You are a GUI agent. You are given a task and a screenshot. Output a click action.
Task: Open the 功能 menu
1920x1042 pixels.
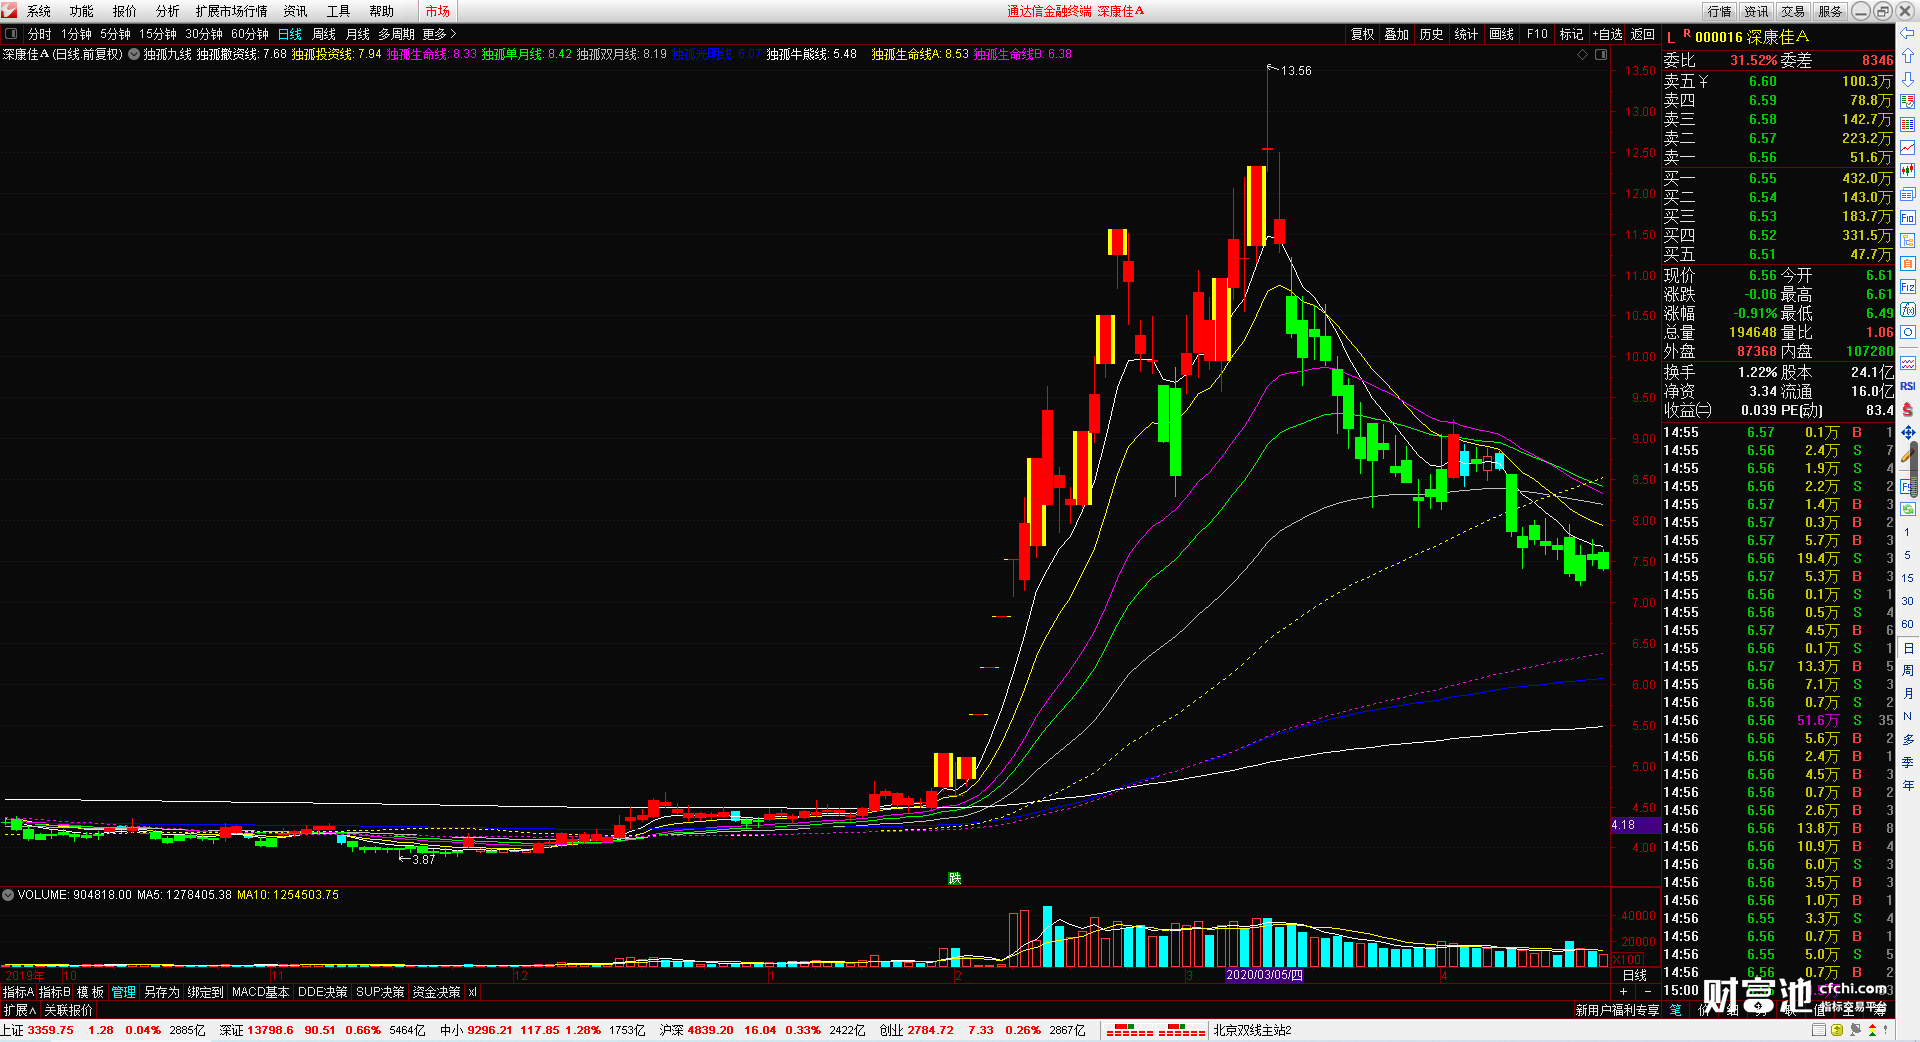pyautogui.click(x=82, y=11)
